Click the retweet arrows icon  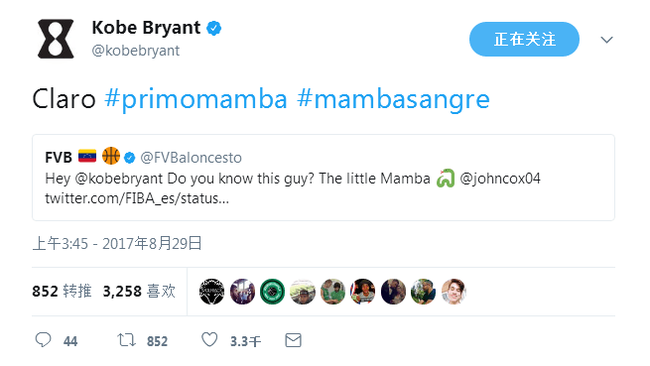coord(126,340)
